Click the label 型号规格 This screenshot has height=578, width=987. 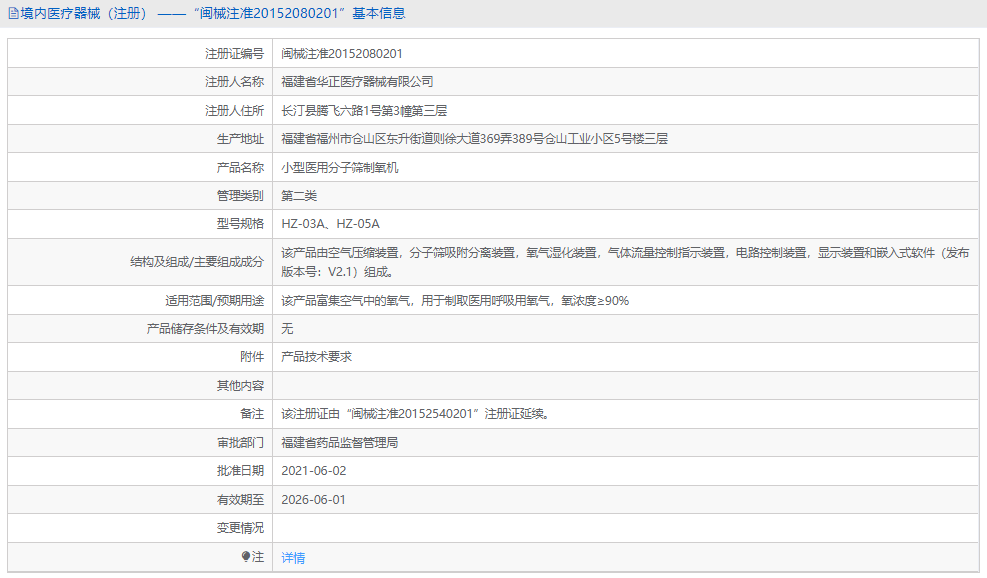tap(240, 224)
